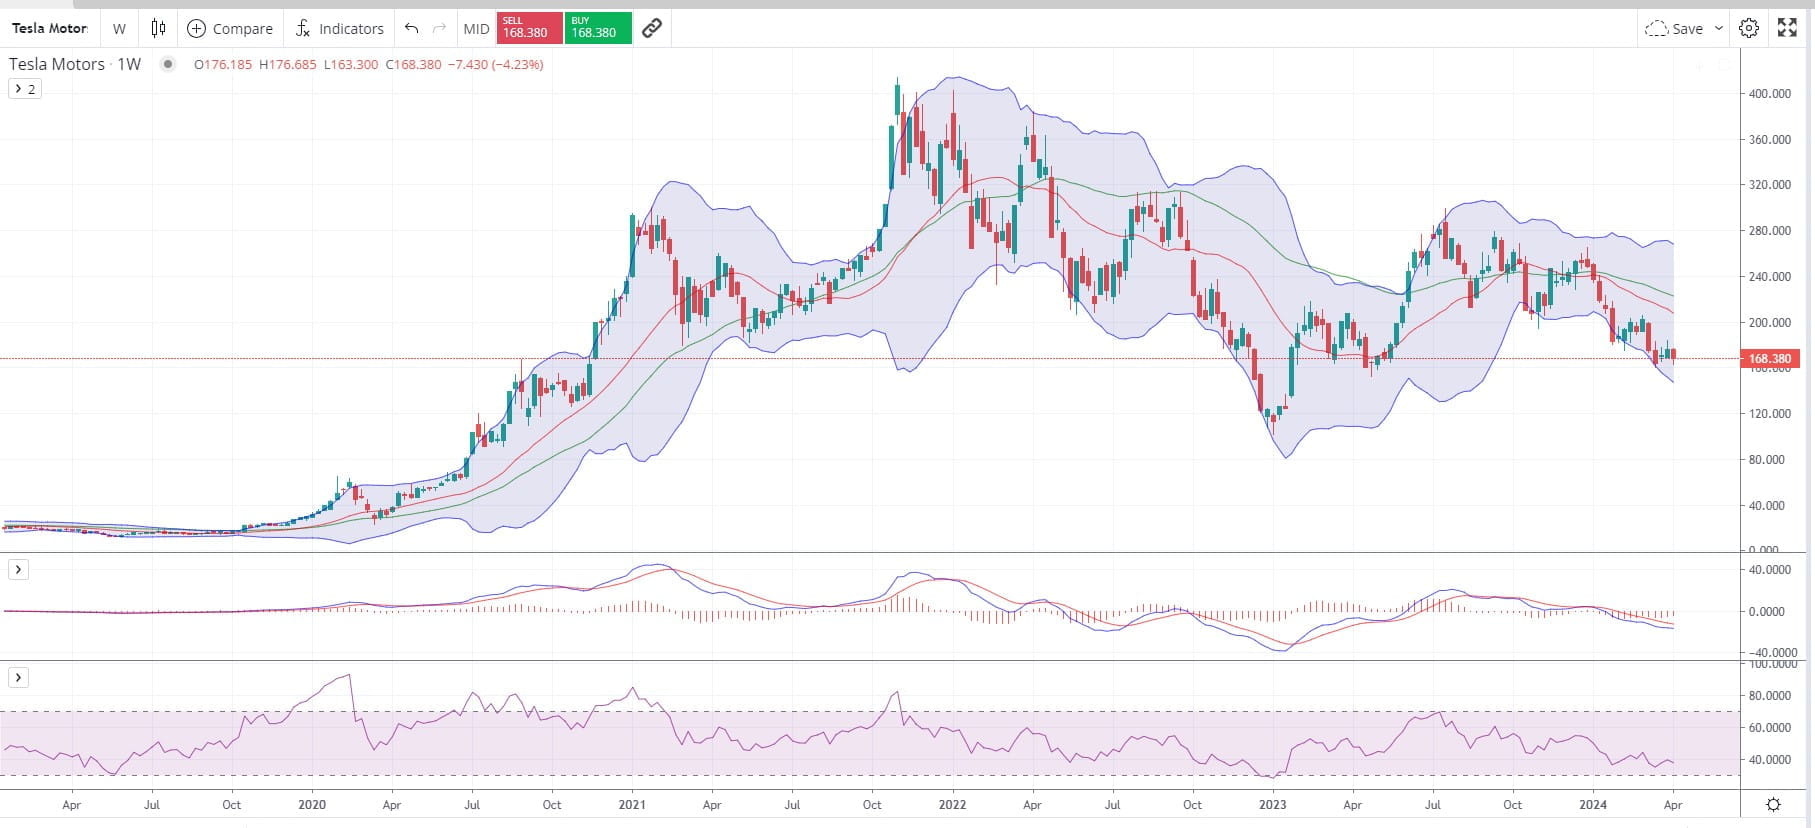
Task: Change the W weekly interval setting
Action: tap(119, 28)
